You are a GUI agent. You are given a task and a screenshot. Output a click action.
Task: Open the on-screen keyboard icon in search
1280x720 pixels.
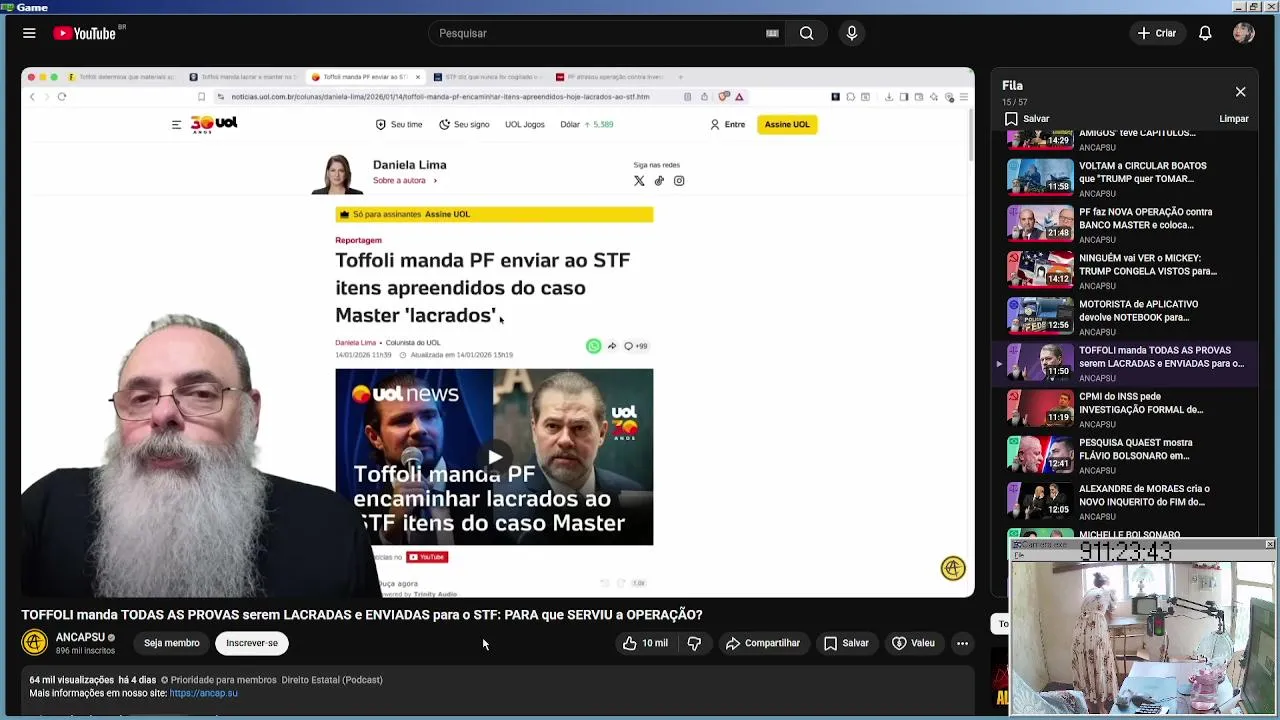tap(772, 33)
